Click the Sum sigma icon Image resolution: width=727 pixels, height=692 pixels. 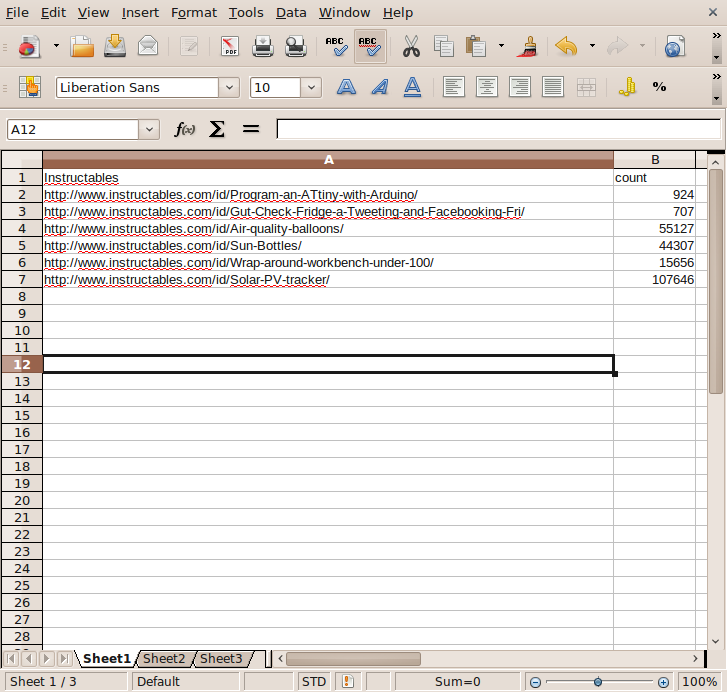tap(217, 129)
